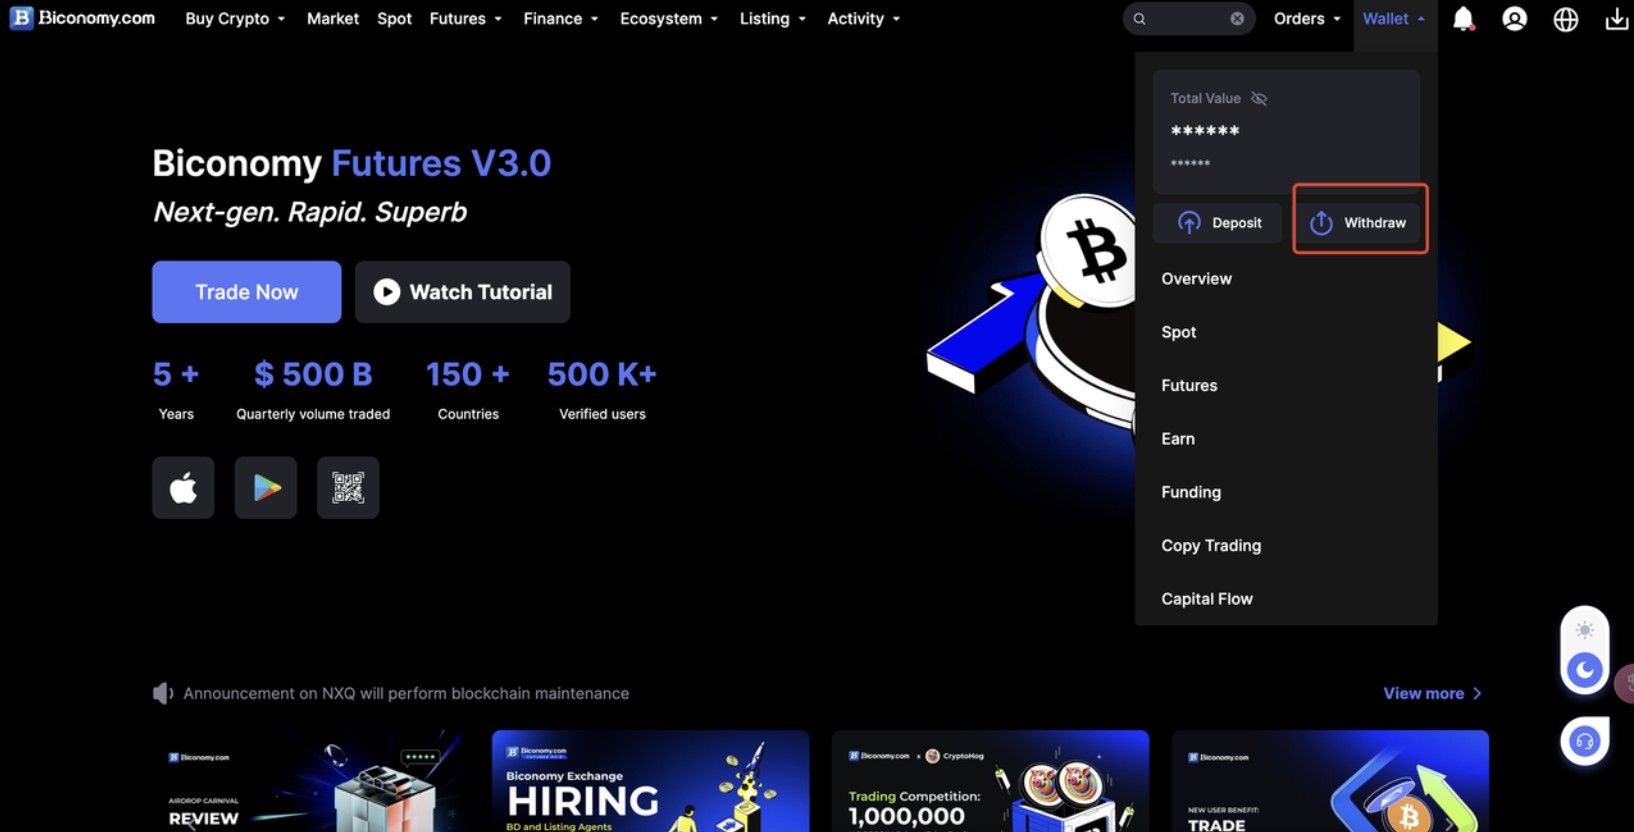Open the Orders dropdown menu

pos(1306,19)
